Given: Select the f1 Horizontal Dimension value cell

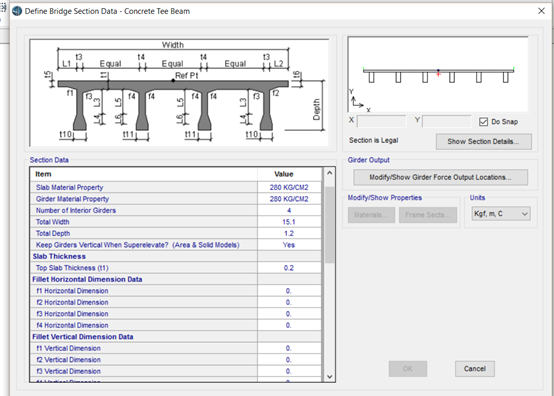Looking at the screenshot, I should pyautogui.click(x=289, y=291).
